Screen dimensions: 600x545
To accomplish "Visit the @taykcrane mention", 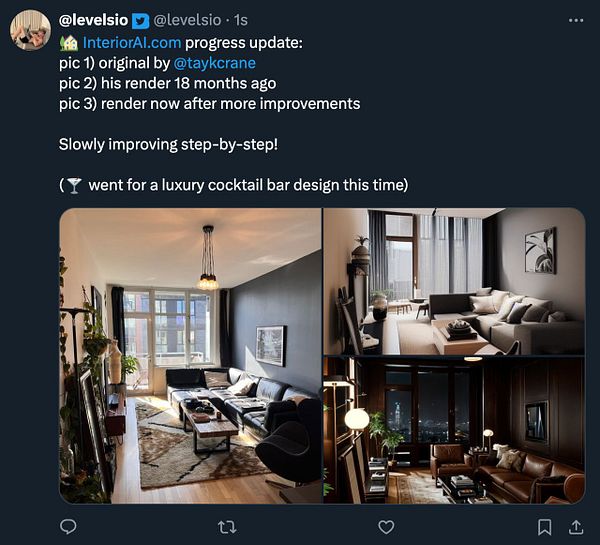I will pos(214,63).
